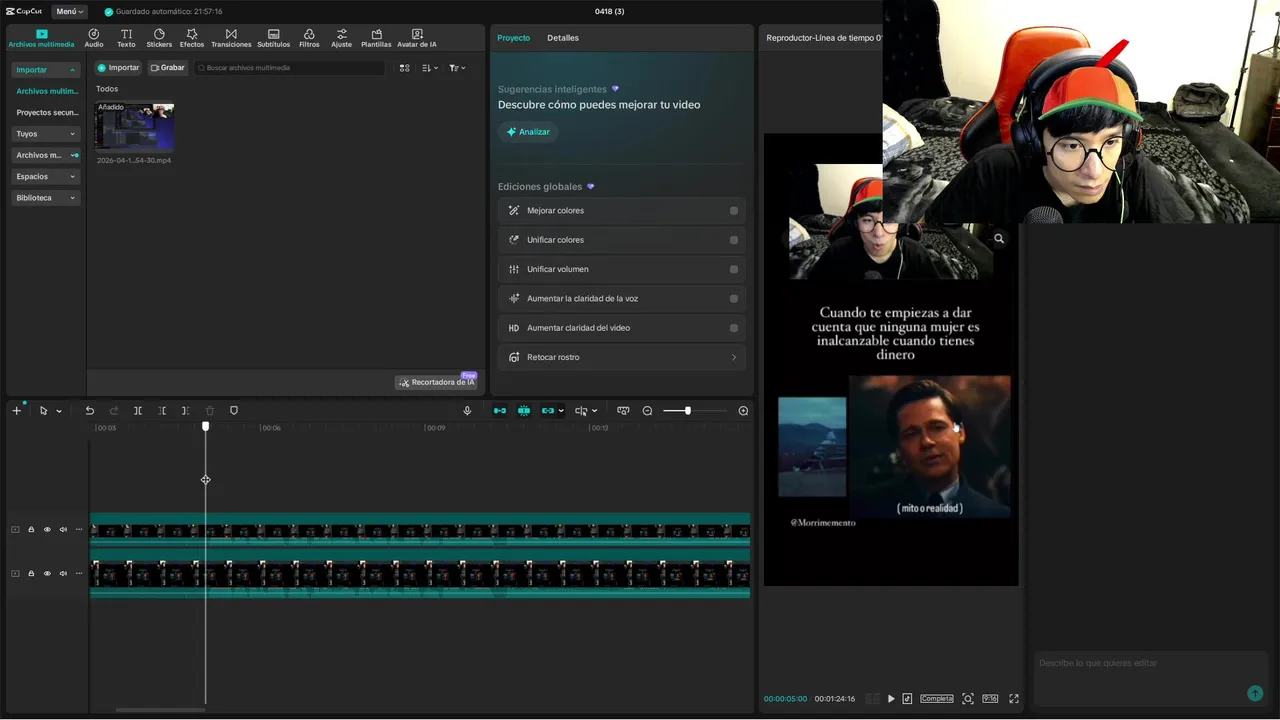Hide the lower video track with eye icon
Image resolution: width=1280 pixels, height=720 pixels.
(47, 574)
